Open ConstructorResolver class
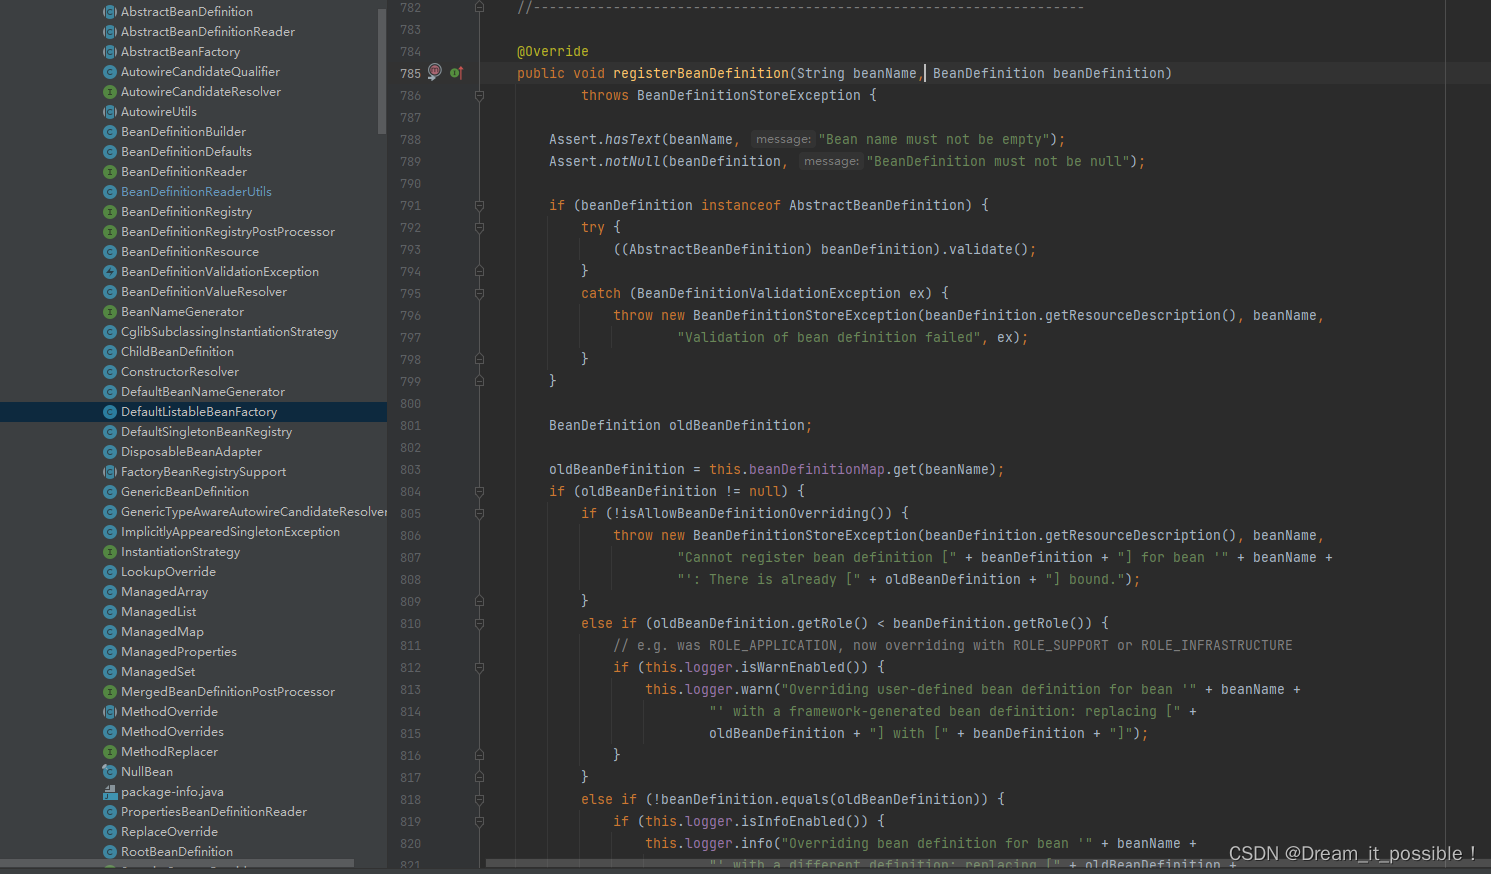This screenshot has width=1491, height=874. pyautogui.click(x=180, y=372)
